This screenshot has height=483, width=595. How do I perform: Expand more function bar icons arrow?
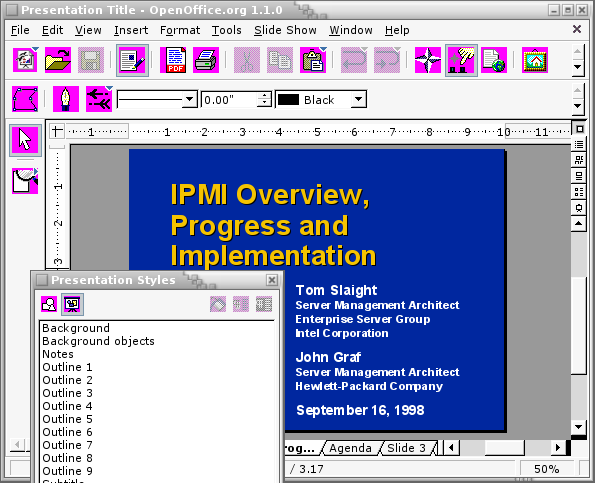click(x=578, y=67)
